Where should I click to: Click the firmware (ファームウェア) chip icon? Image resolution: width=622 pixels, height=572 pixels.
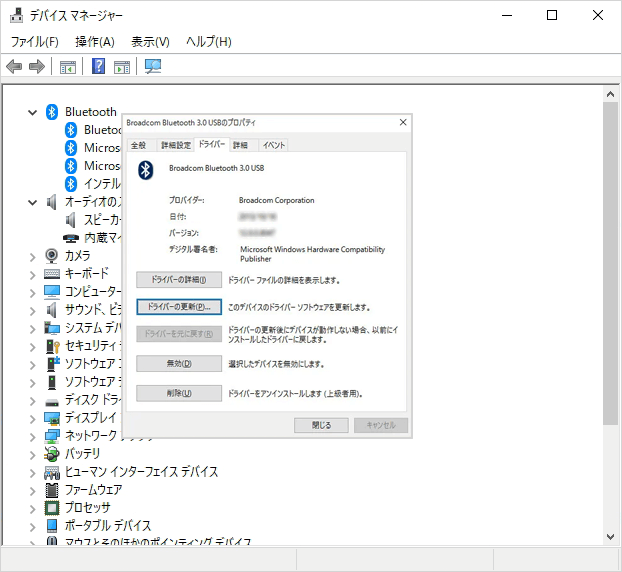(x=52, y=490)
